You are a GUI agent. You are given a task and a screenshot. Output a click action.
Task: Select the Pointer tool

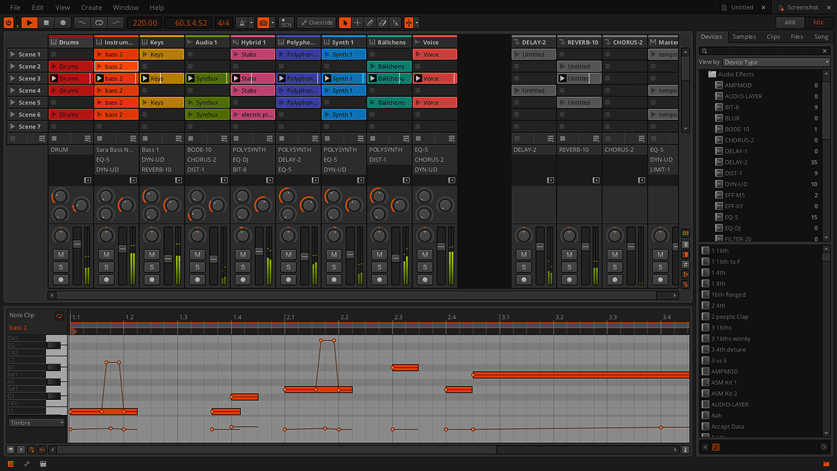tap(345, 22)
